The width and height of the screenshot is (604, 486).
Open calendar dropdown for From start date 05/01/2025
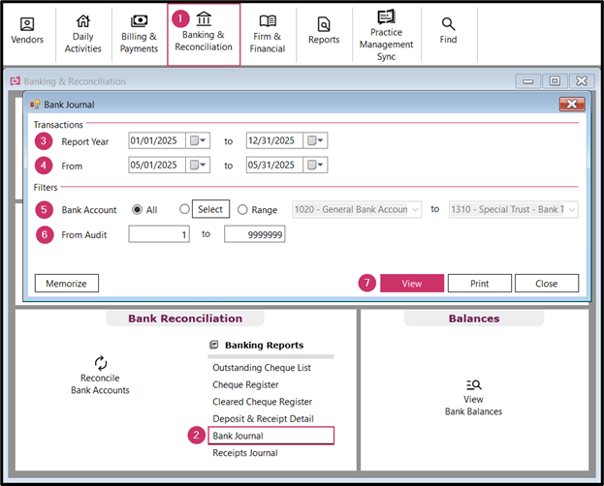pyautogui.click(x=198, y=165)
